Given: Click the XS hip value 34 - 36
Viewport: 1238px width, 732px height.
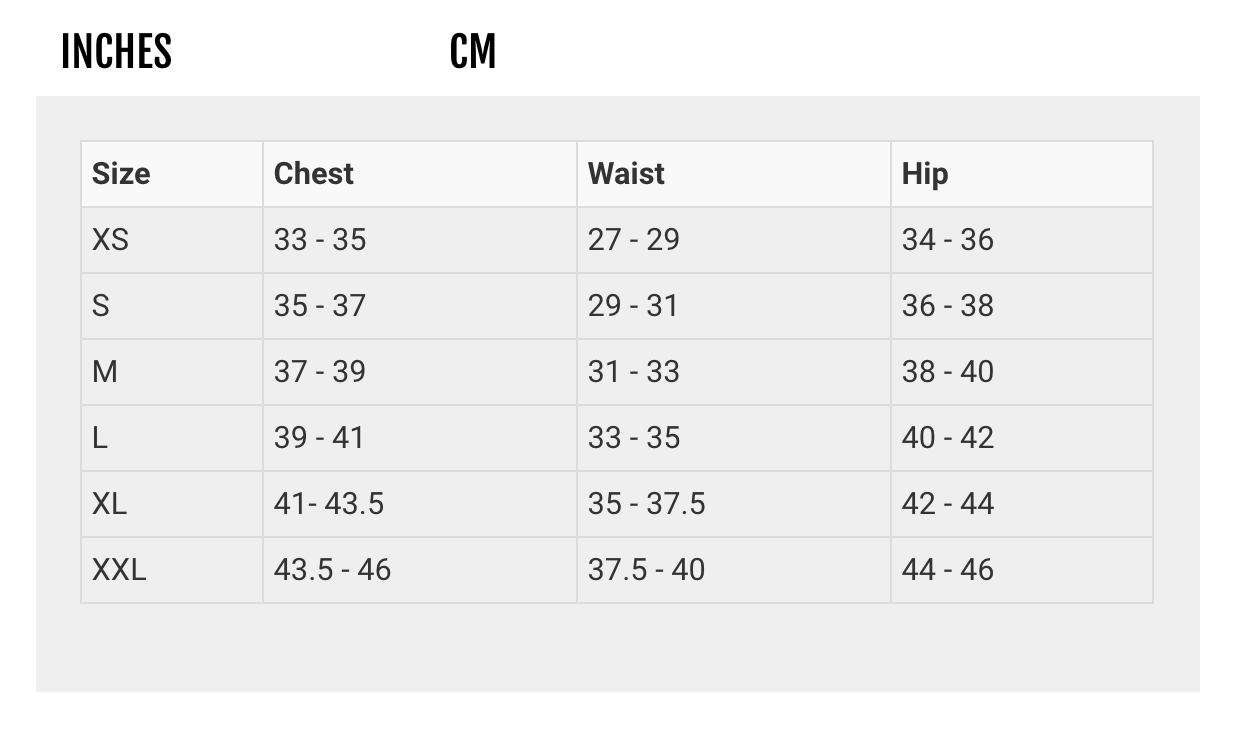Looking at the screenshot, I should click(947, 240).
